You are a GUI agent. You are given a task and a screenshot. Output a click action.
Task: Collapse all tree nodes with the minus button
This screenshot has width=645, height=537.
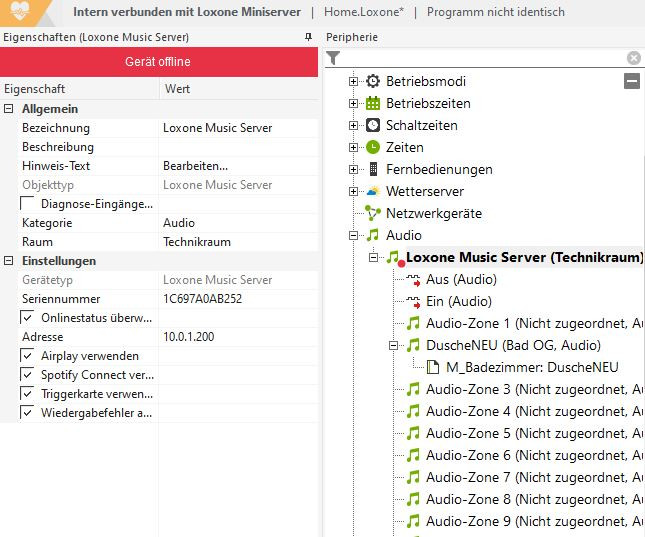point(632,81)
